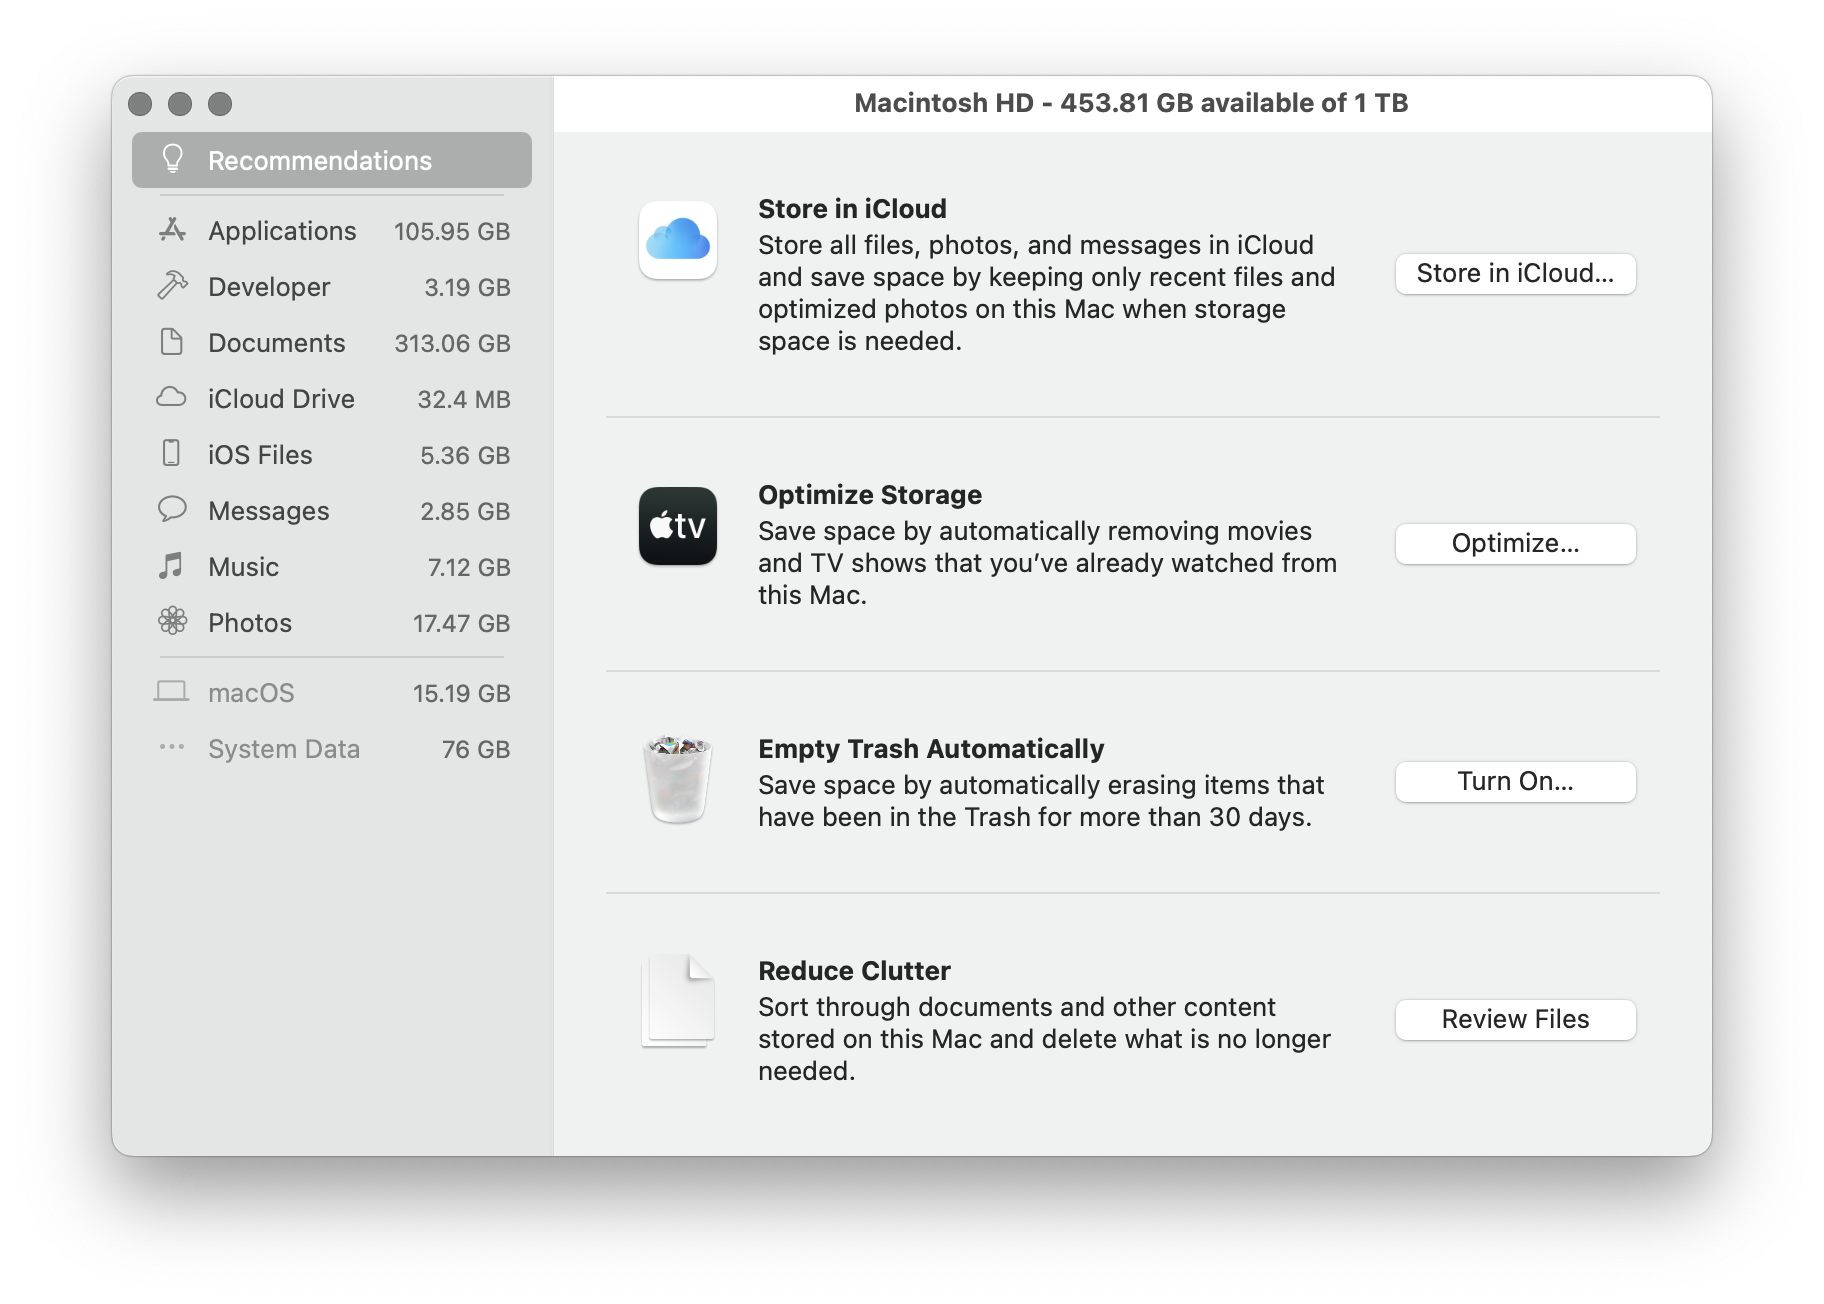Click the Photos flower icon
The width and height of the screenshot is (1824, 1304).
pyautogui.click(x=172, y=622)
